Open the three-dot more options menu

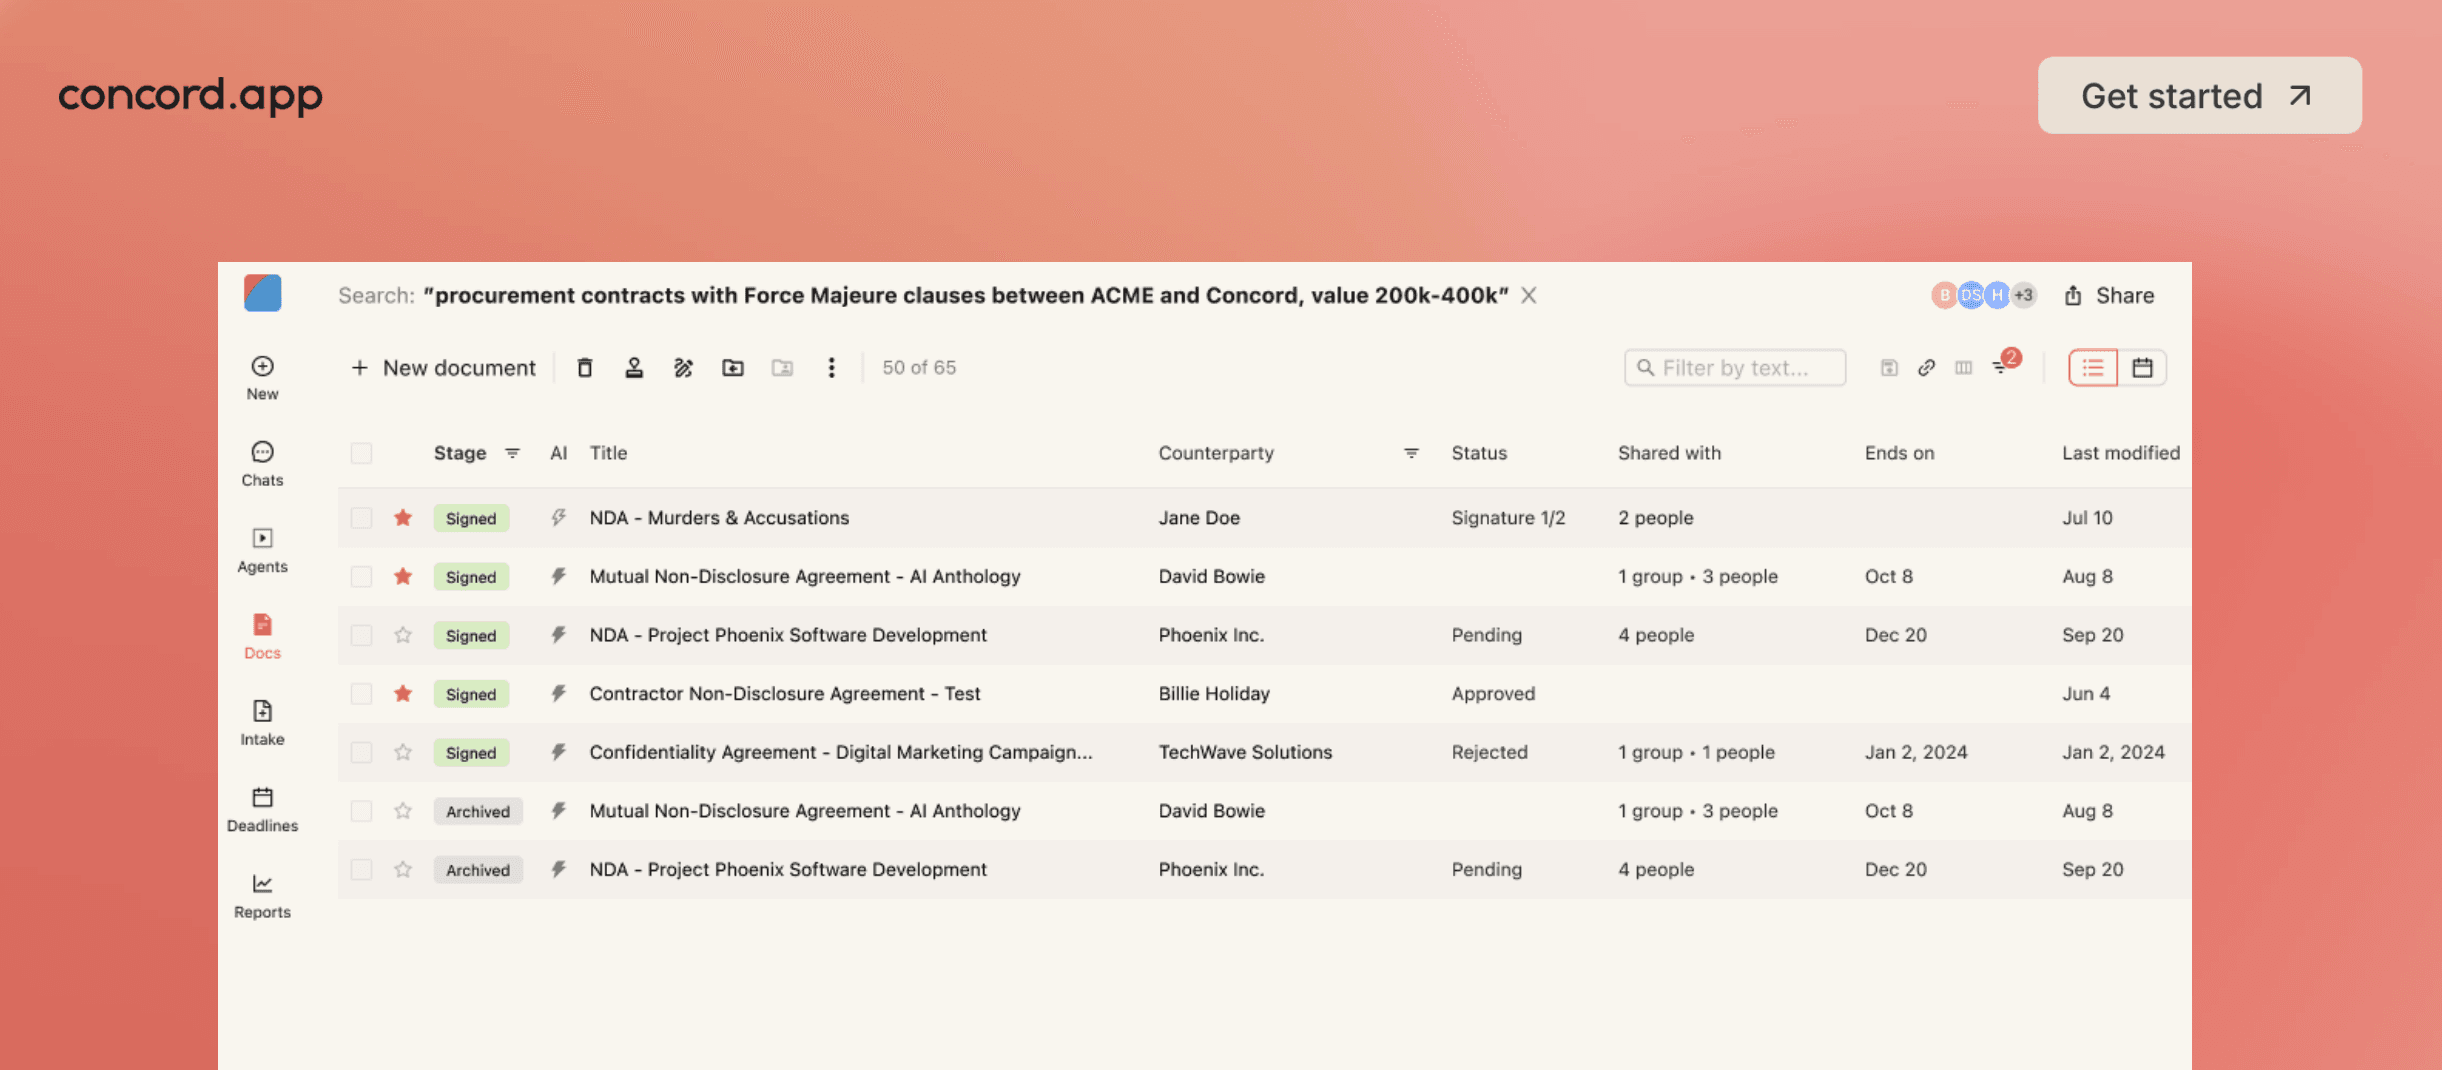click(x=831, y=368)
